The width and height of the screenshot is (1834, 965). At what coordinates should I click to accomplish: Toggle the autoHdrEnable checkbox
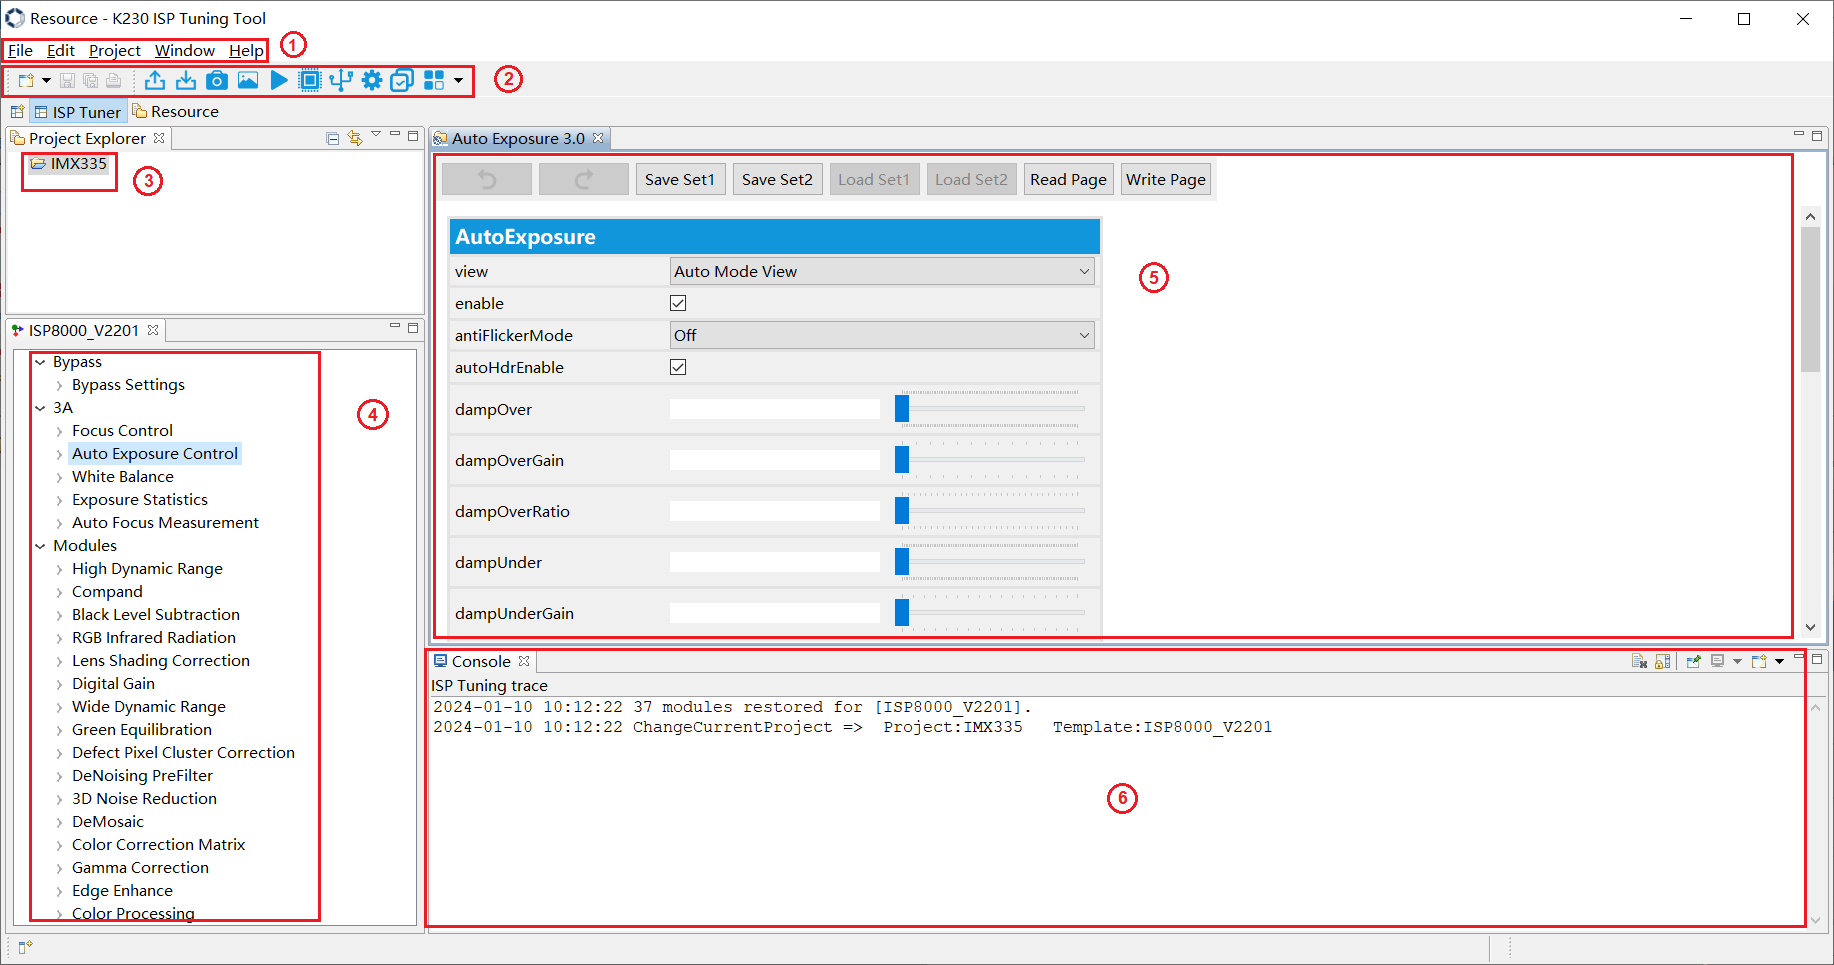click(x=678, y=367)
